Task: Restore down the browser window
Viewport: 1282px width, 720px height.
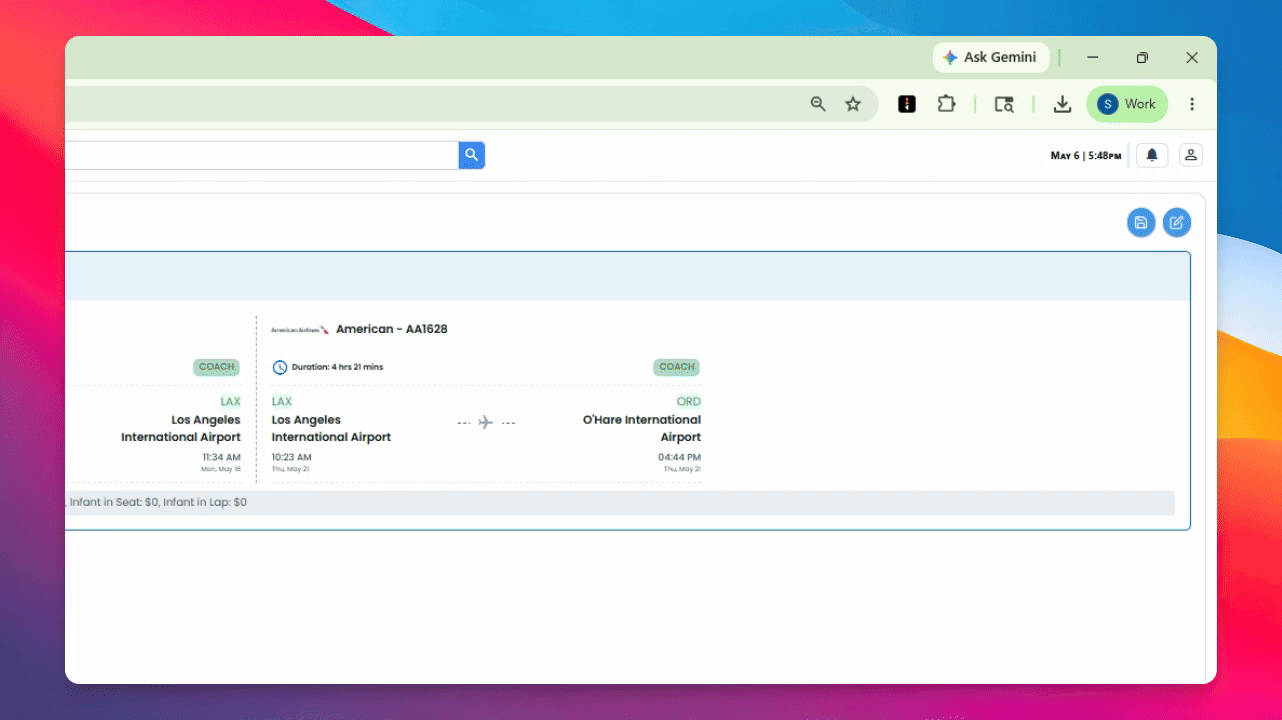Action: (1142, 58)
